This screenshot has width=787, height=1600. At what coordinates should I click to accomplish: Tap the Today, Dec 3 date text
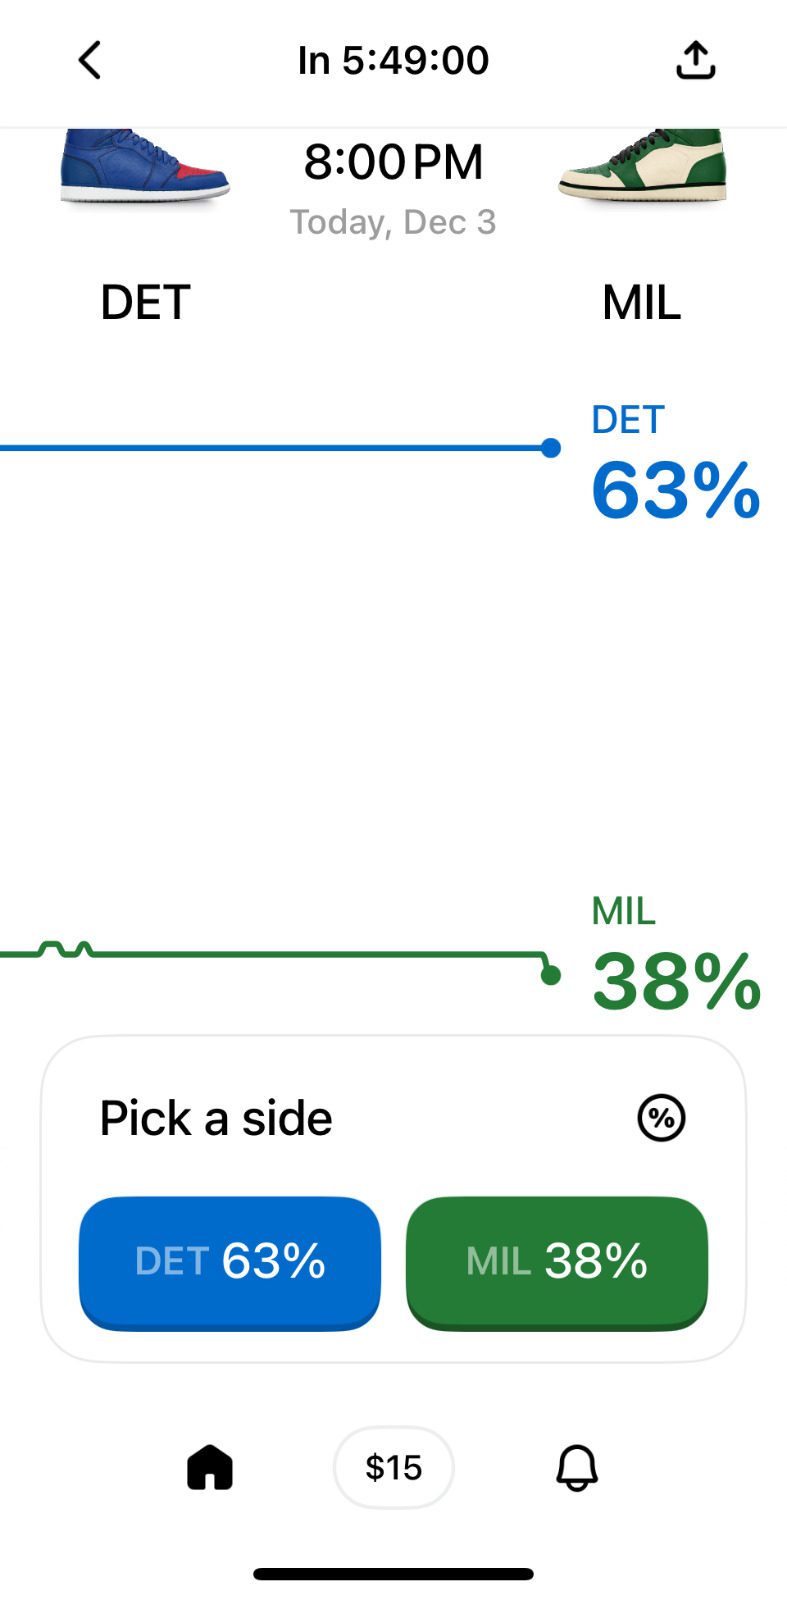pyautogui.click(x=393, y=222)
